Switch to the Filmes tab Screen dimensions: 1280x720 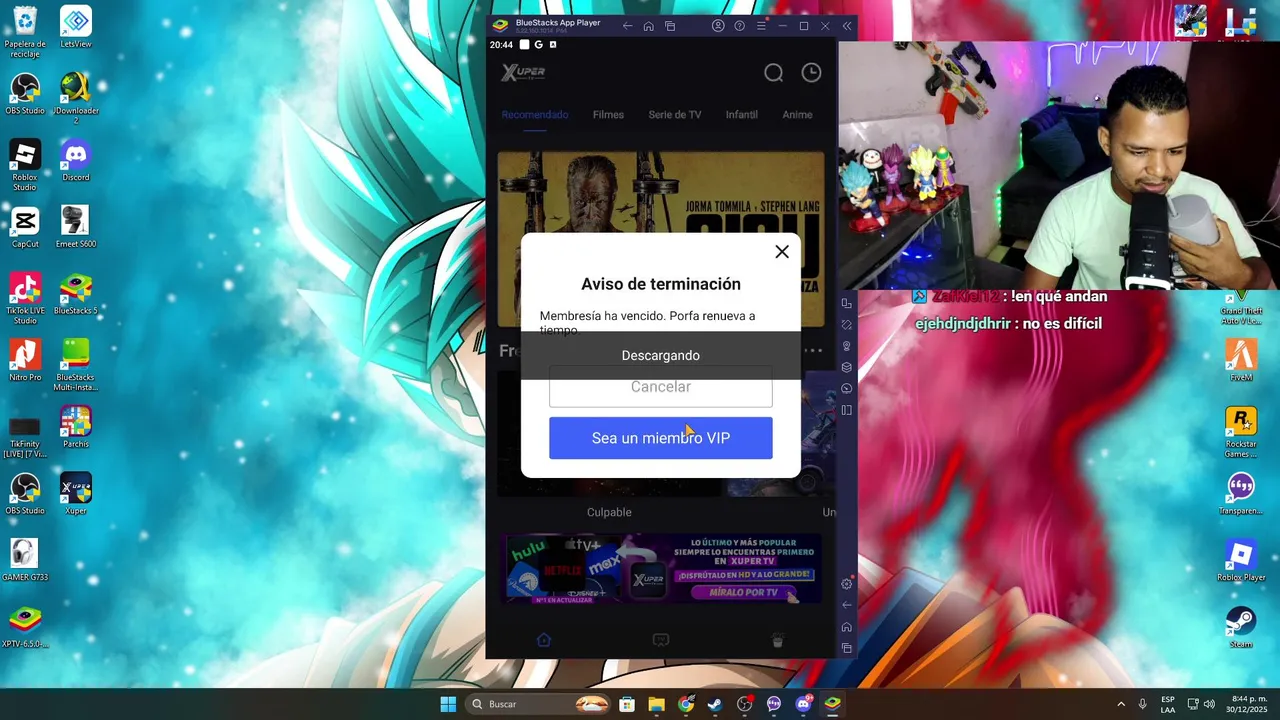click(x=608, y=115)
